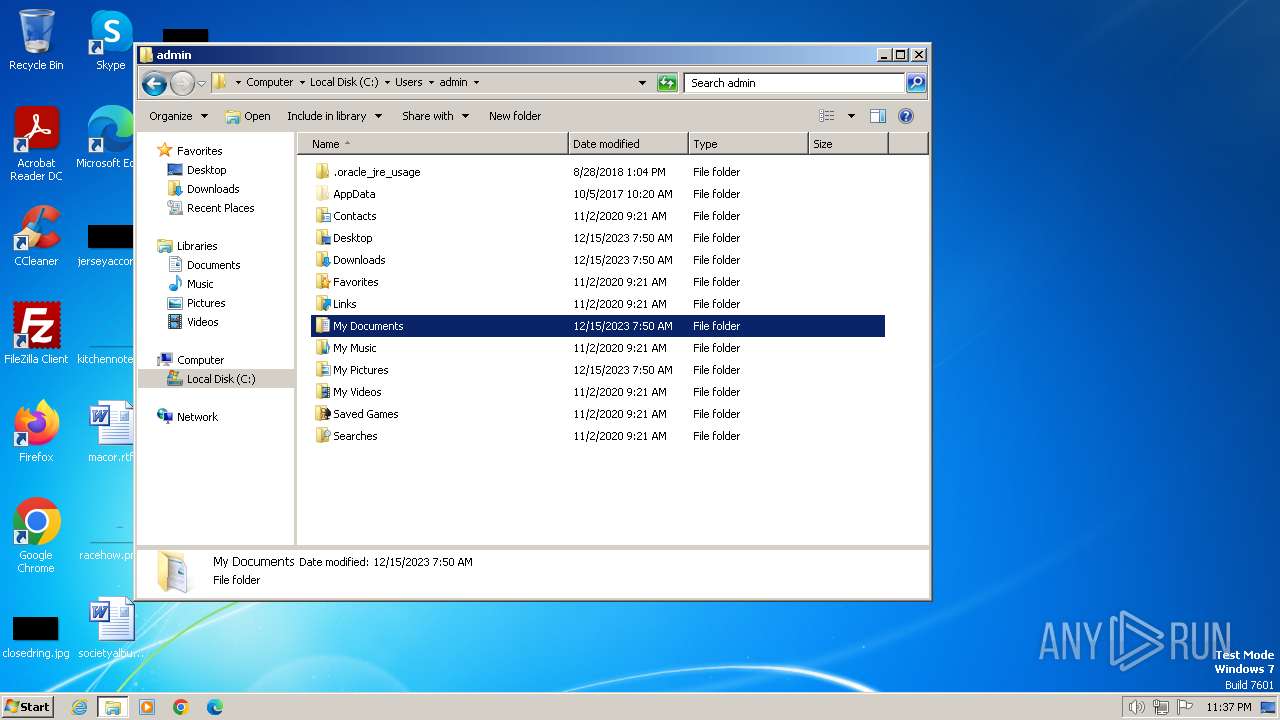Open the Help question mark icon

point(906,116)
